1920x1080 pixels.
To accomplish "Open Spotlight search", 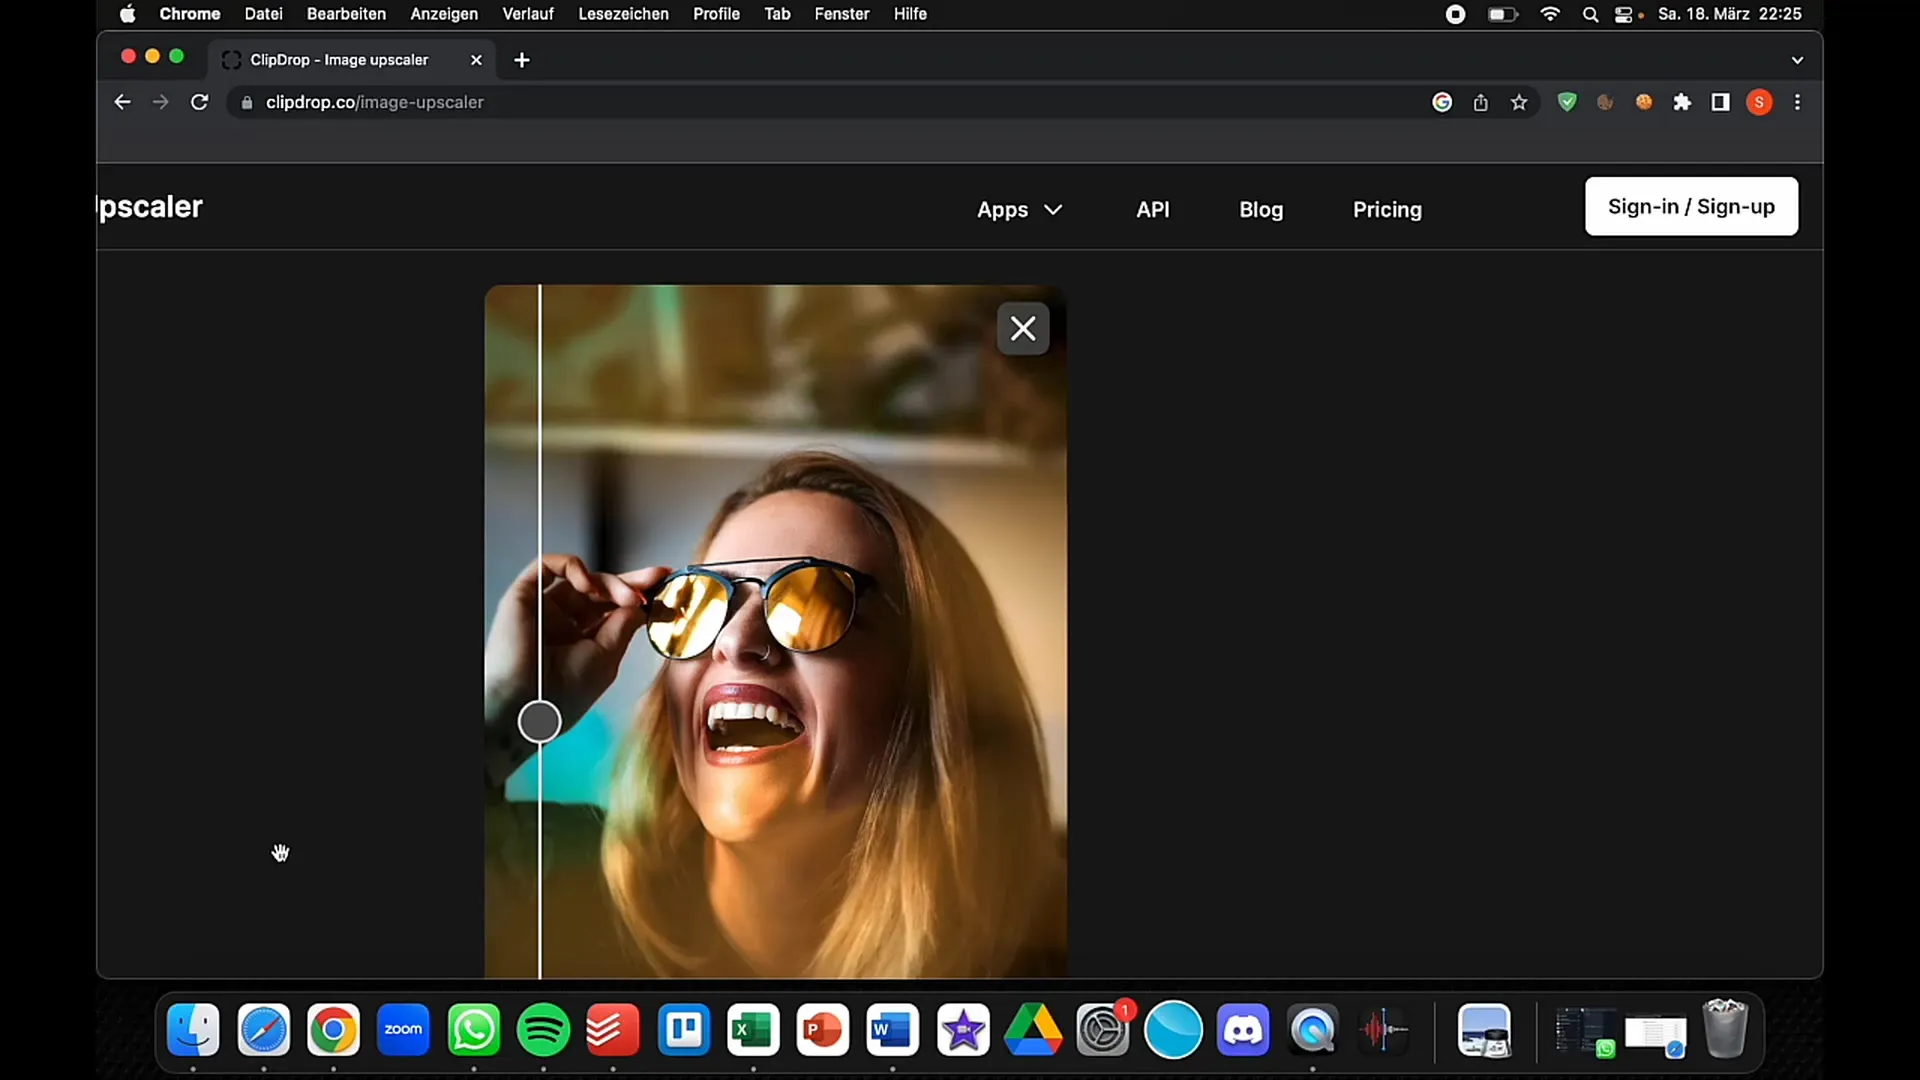I will (1590, 14).
